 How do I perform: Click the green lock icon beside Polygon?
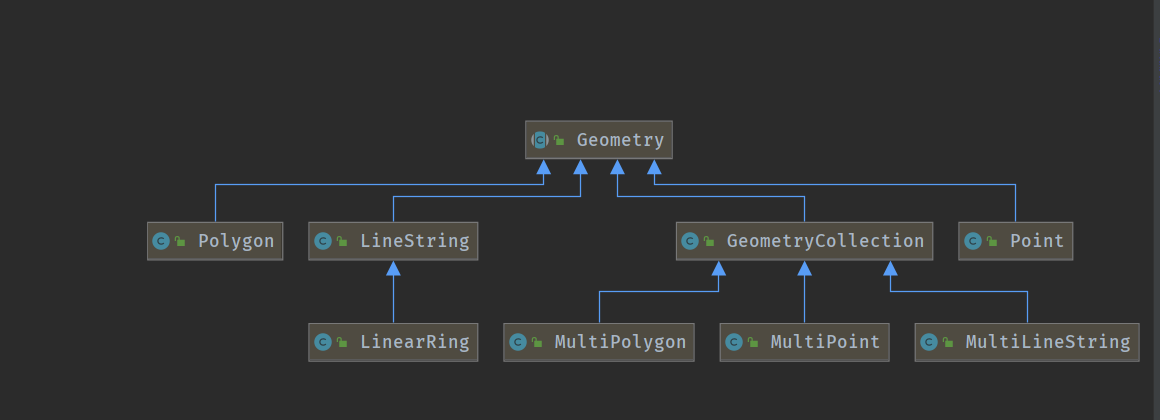180,242
